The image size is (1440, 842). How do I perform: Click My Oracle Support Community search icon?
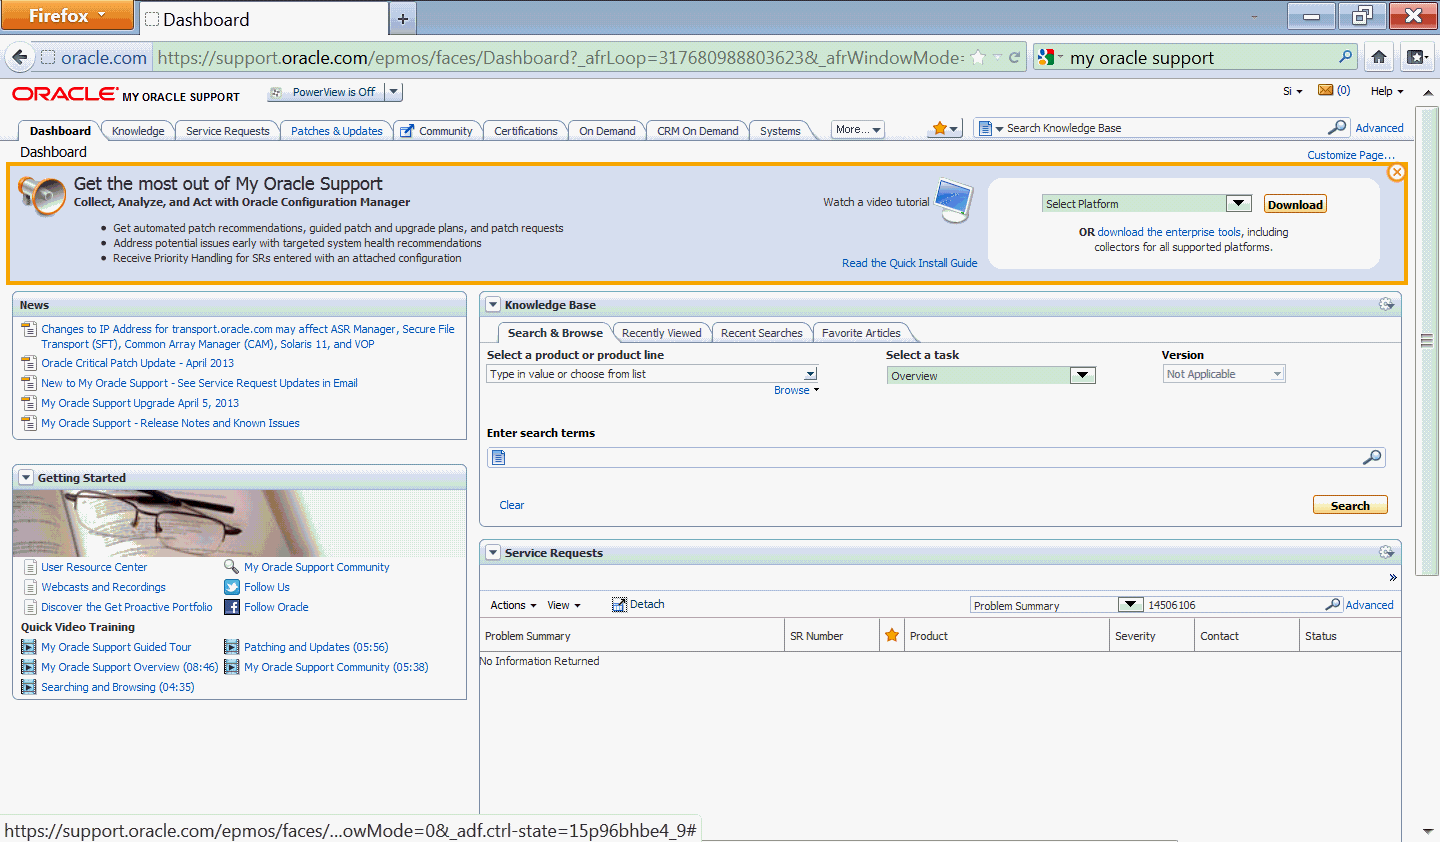click(232, 567)
